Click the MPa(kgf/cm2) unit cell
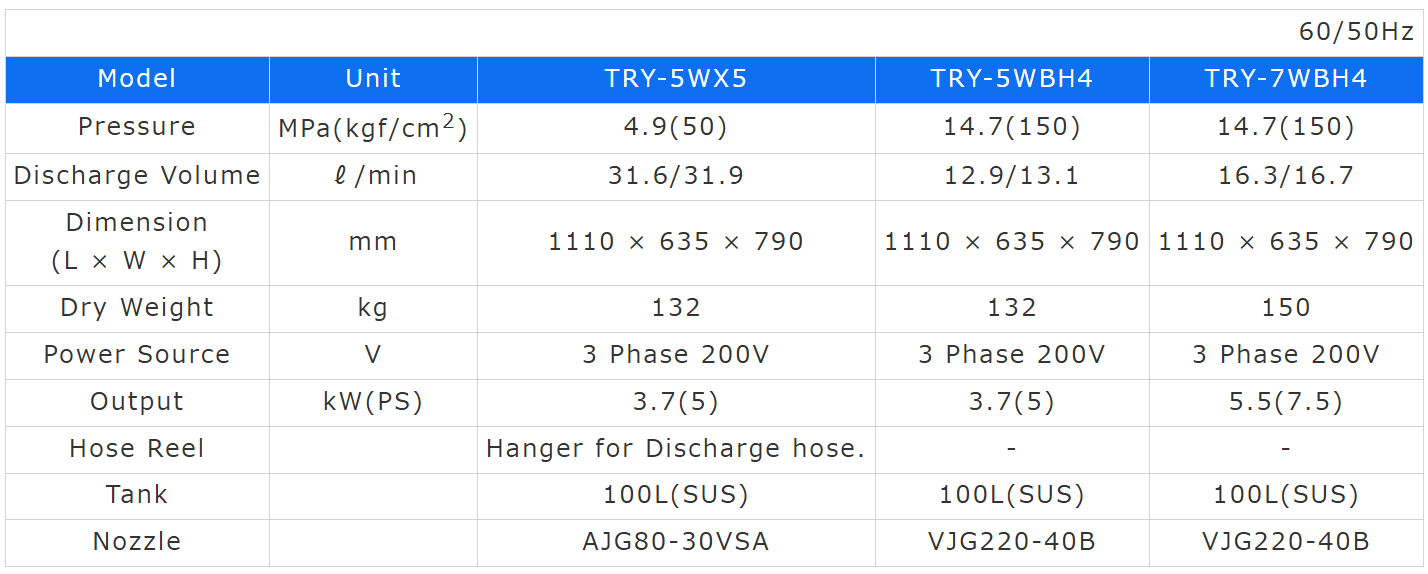 point(373,127)
